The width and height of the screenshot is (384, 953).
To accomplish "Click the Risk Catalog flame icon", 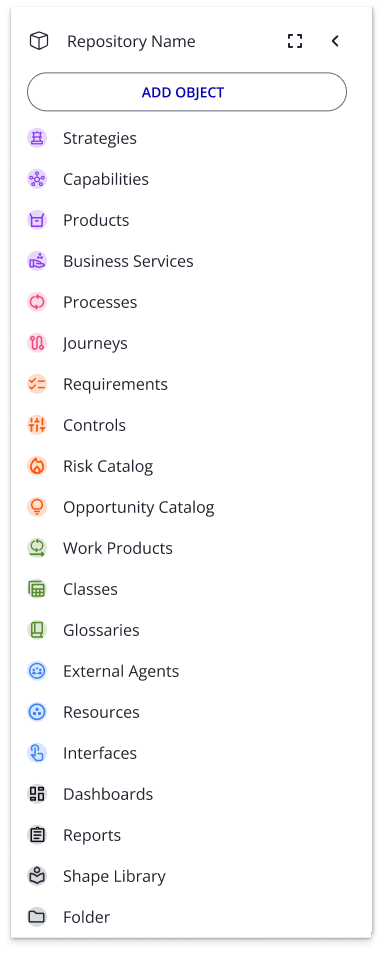I will point(37,467).
